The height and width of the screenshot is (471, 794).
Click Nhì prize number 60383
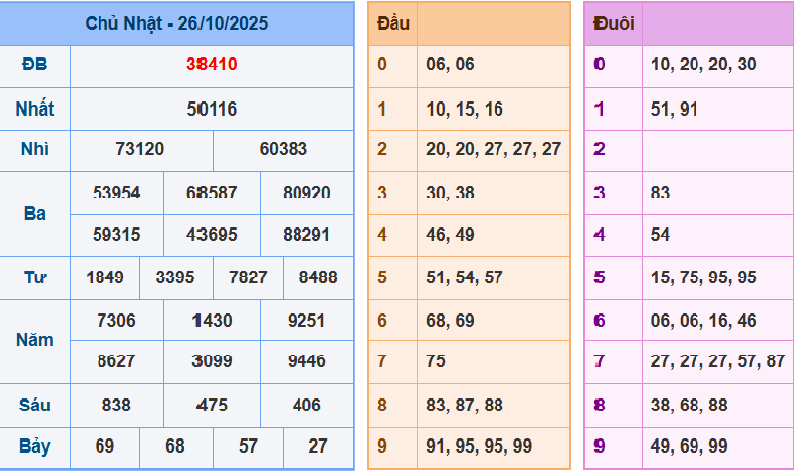[283, 150]
